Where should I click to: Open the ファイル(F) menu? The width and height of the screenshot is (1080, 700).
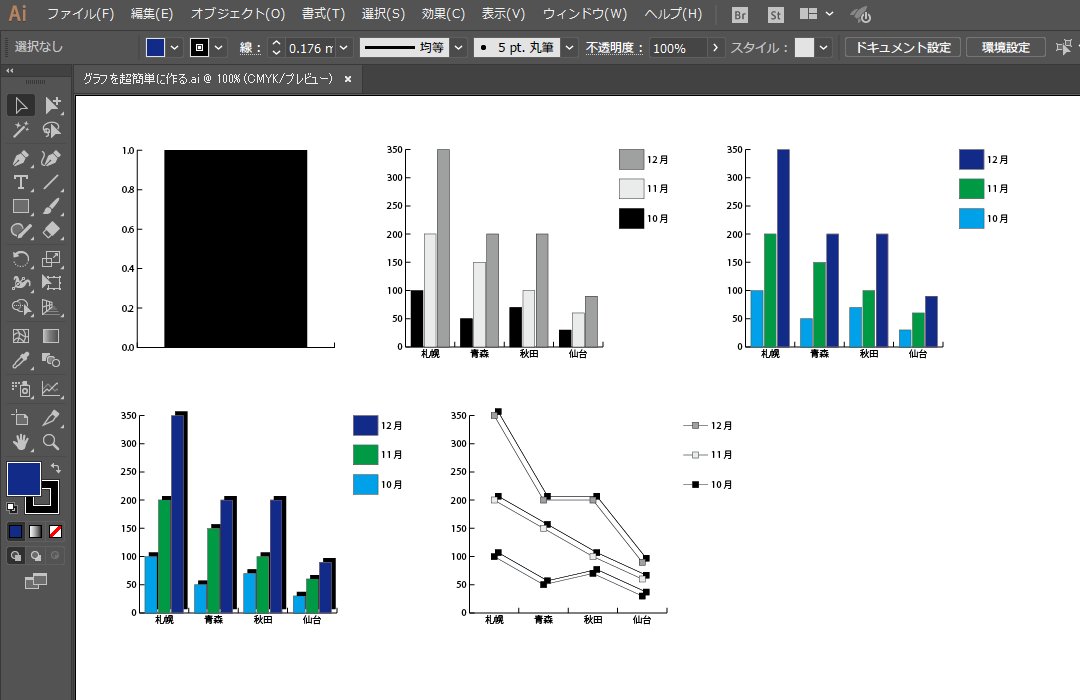[x=80, y=14]
